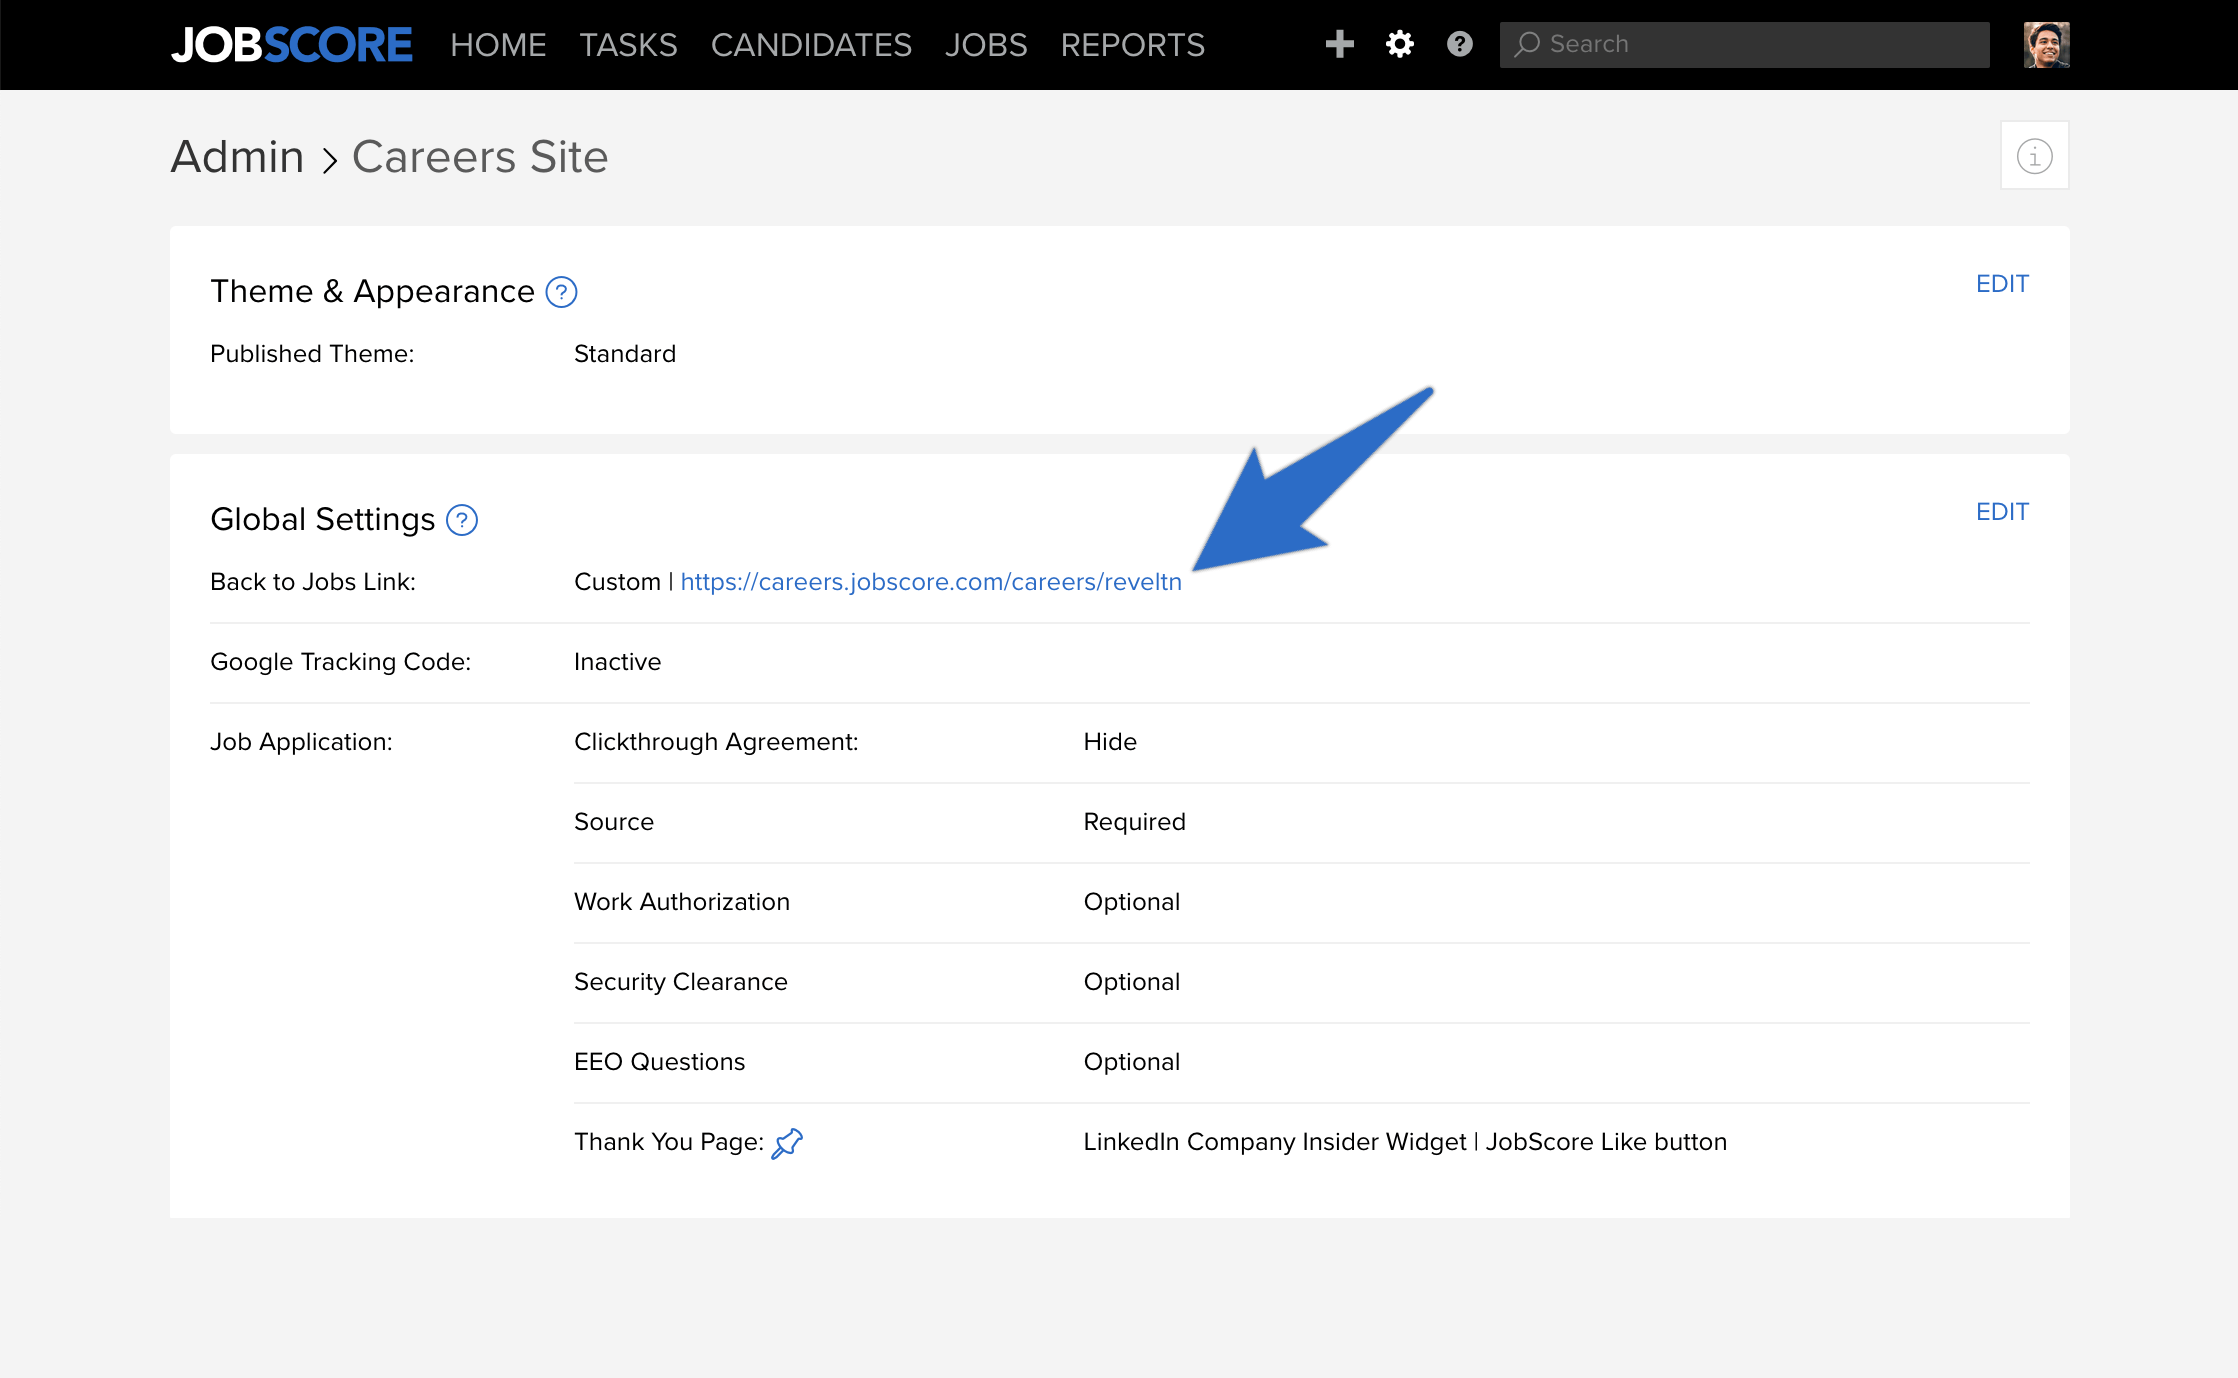
Task: Open the REPORTS menu
Action: [1132, 45]
